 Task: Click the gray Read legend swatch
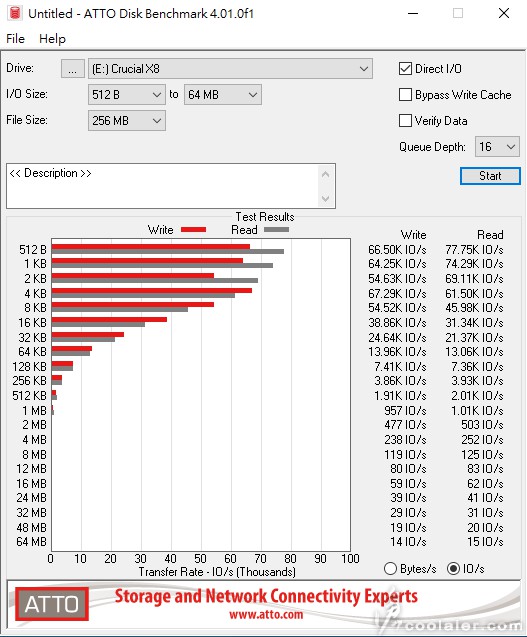click(x=276, y=230)
